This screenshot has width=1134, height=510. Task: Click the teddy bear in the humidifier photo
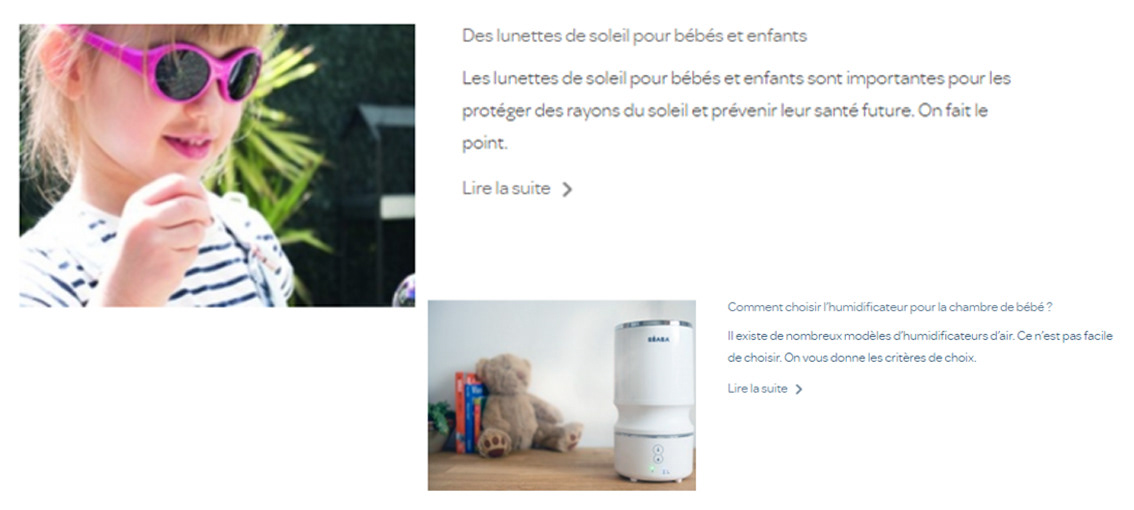pyautogui.click(x=522, y=405)
